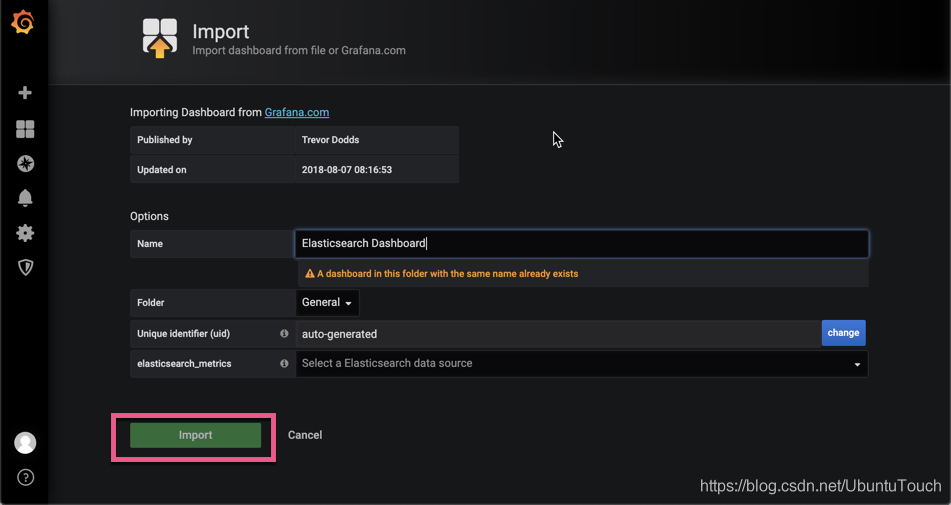This screenshot has height=505, width=951.
Task: Click the duplicate-name warning message
Action: [448, 273]
